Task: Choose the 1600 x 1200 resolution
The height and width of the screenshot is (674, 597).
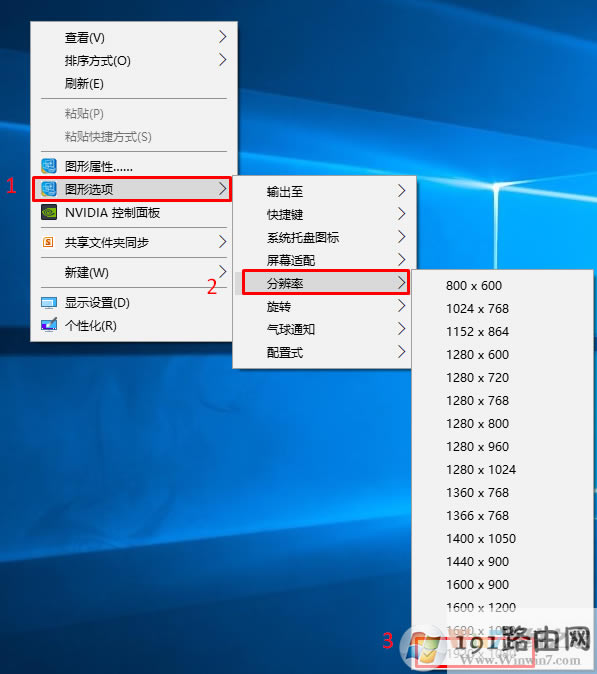Action: click(502, 608)
